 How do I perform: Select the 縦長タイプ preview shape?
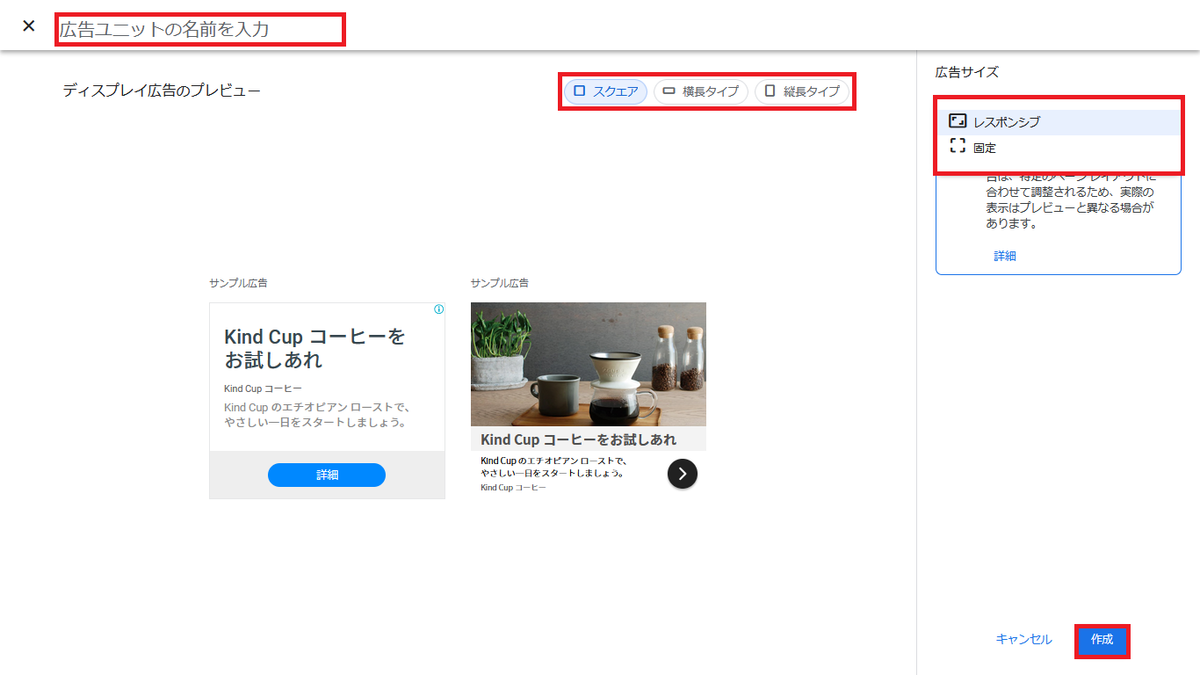click(802, 92)
